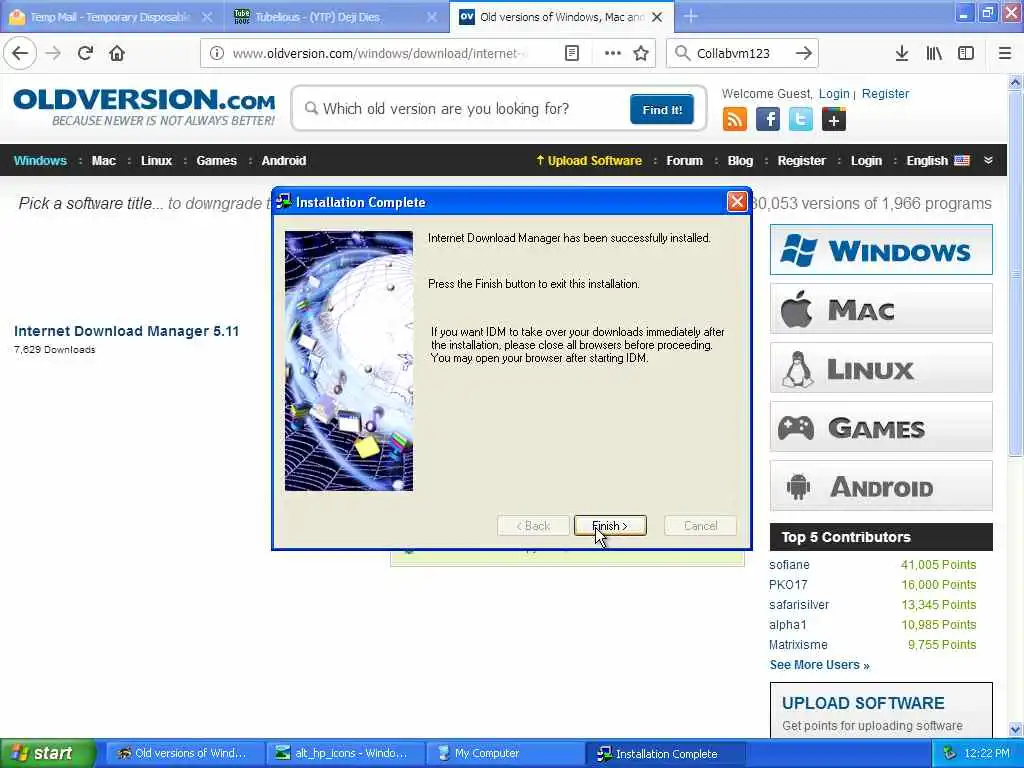
Task: Click the system tray IDM icon
Action: point(950,753)
